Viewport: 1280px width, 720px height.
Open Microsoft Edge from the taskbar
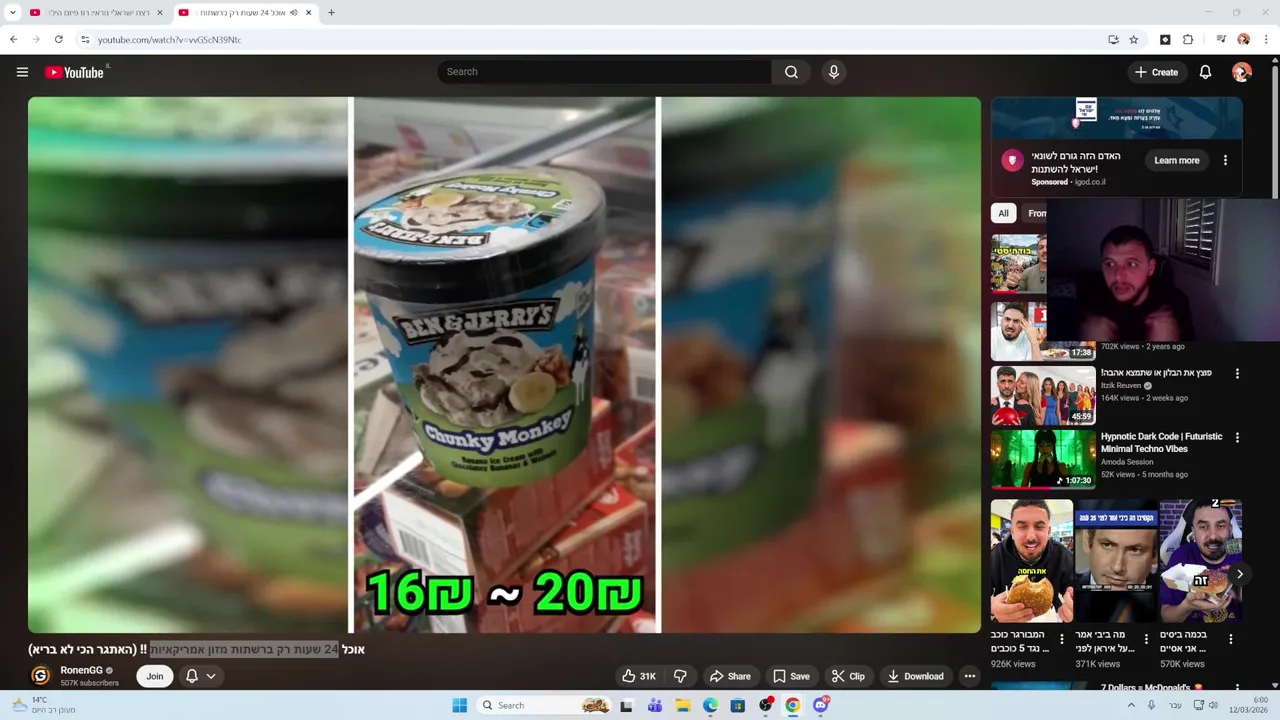pos(710,705)
